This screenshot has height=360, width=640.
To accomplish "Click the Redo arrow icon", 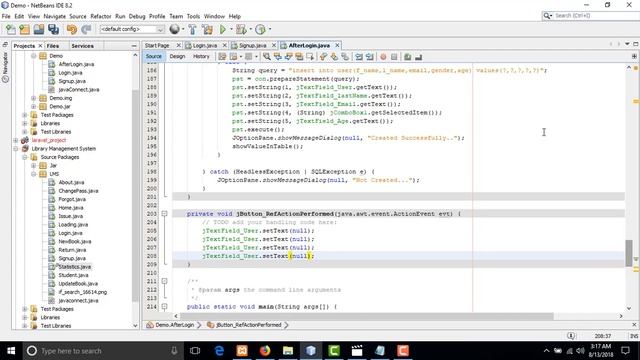I will [86, 29].
